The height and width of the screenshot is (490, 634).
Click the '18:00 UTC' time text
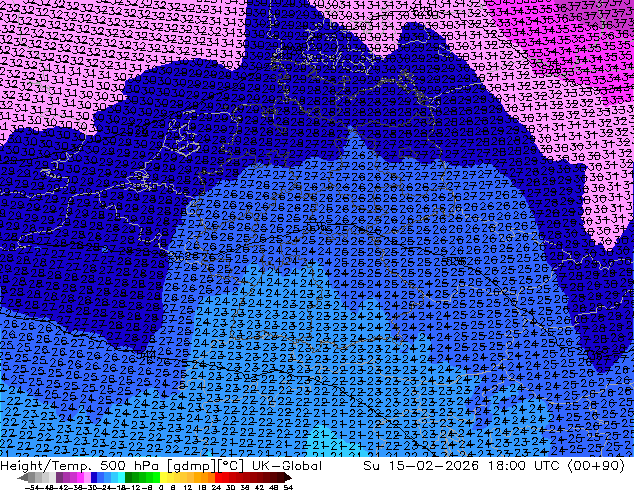(526, 466)
